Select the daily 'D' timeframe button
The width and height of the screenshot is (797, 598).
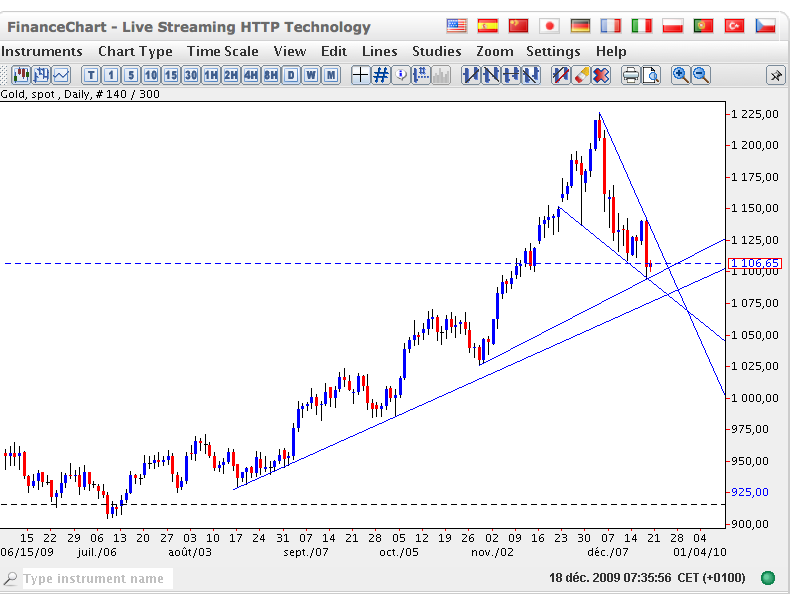(291, 75)
